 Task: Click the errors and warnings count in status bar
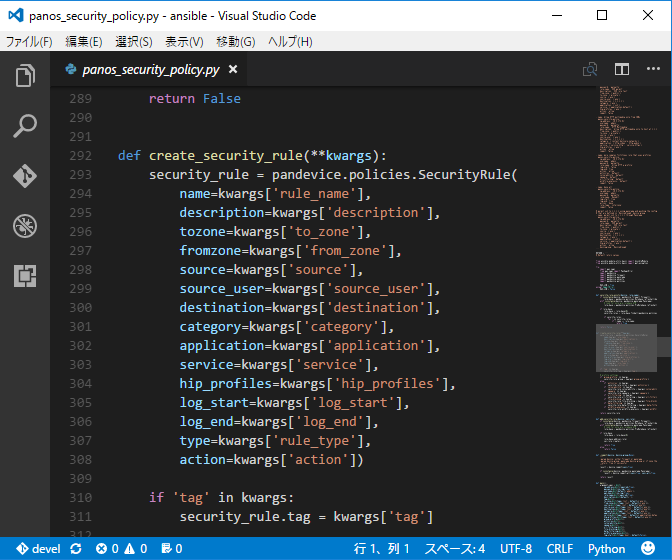[x=121, y=549]
